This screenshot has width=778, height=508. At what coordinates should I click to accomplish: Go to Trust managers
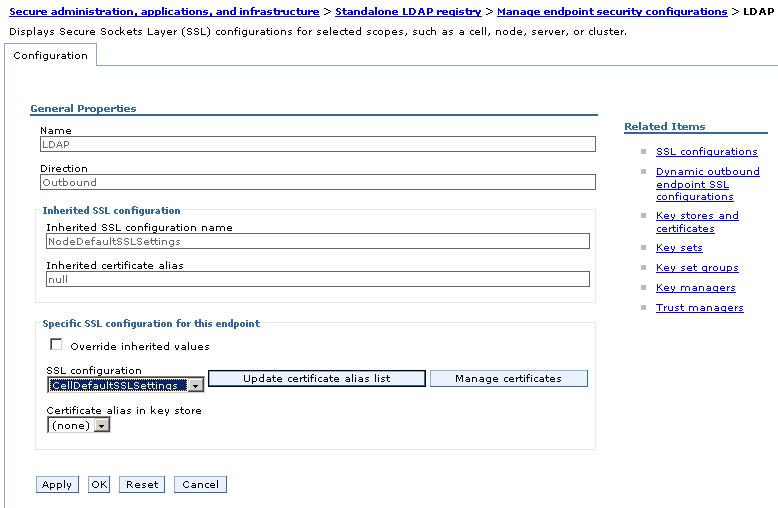700,308
